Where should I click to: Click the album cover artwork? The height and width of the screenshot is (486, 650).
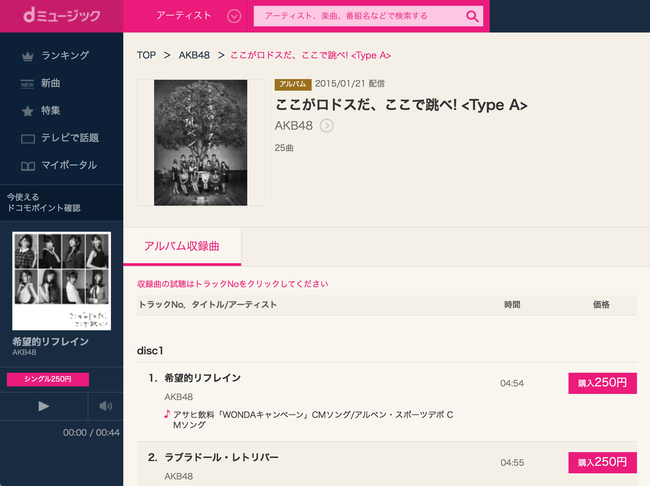click(x=201, y=143)
